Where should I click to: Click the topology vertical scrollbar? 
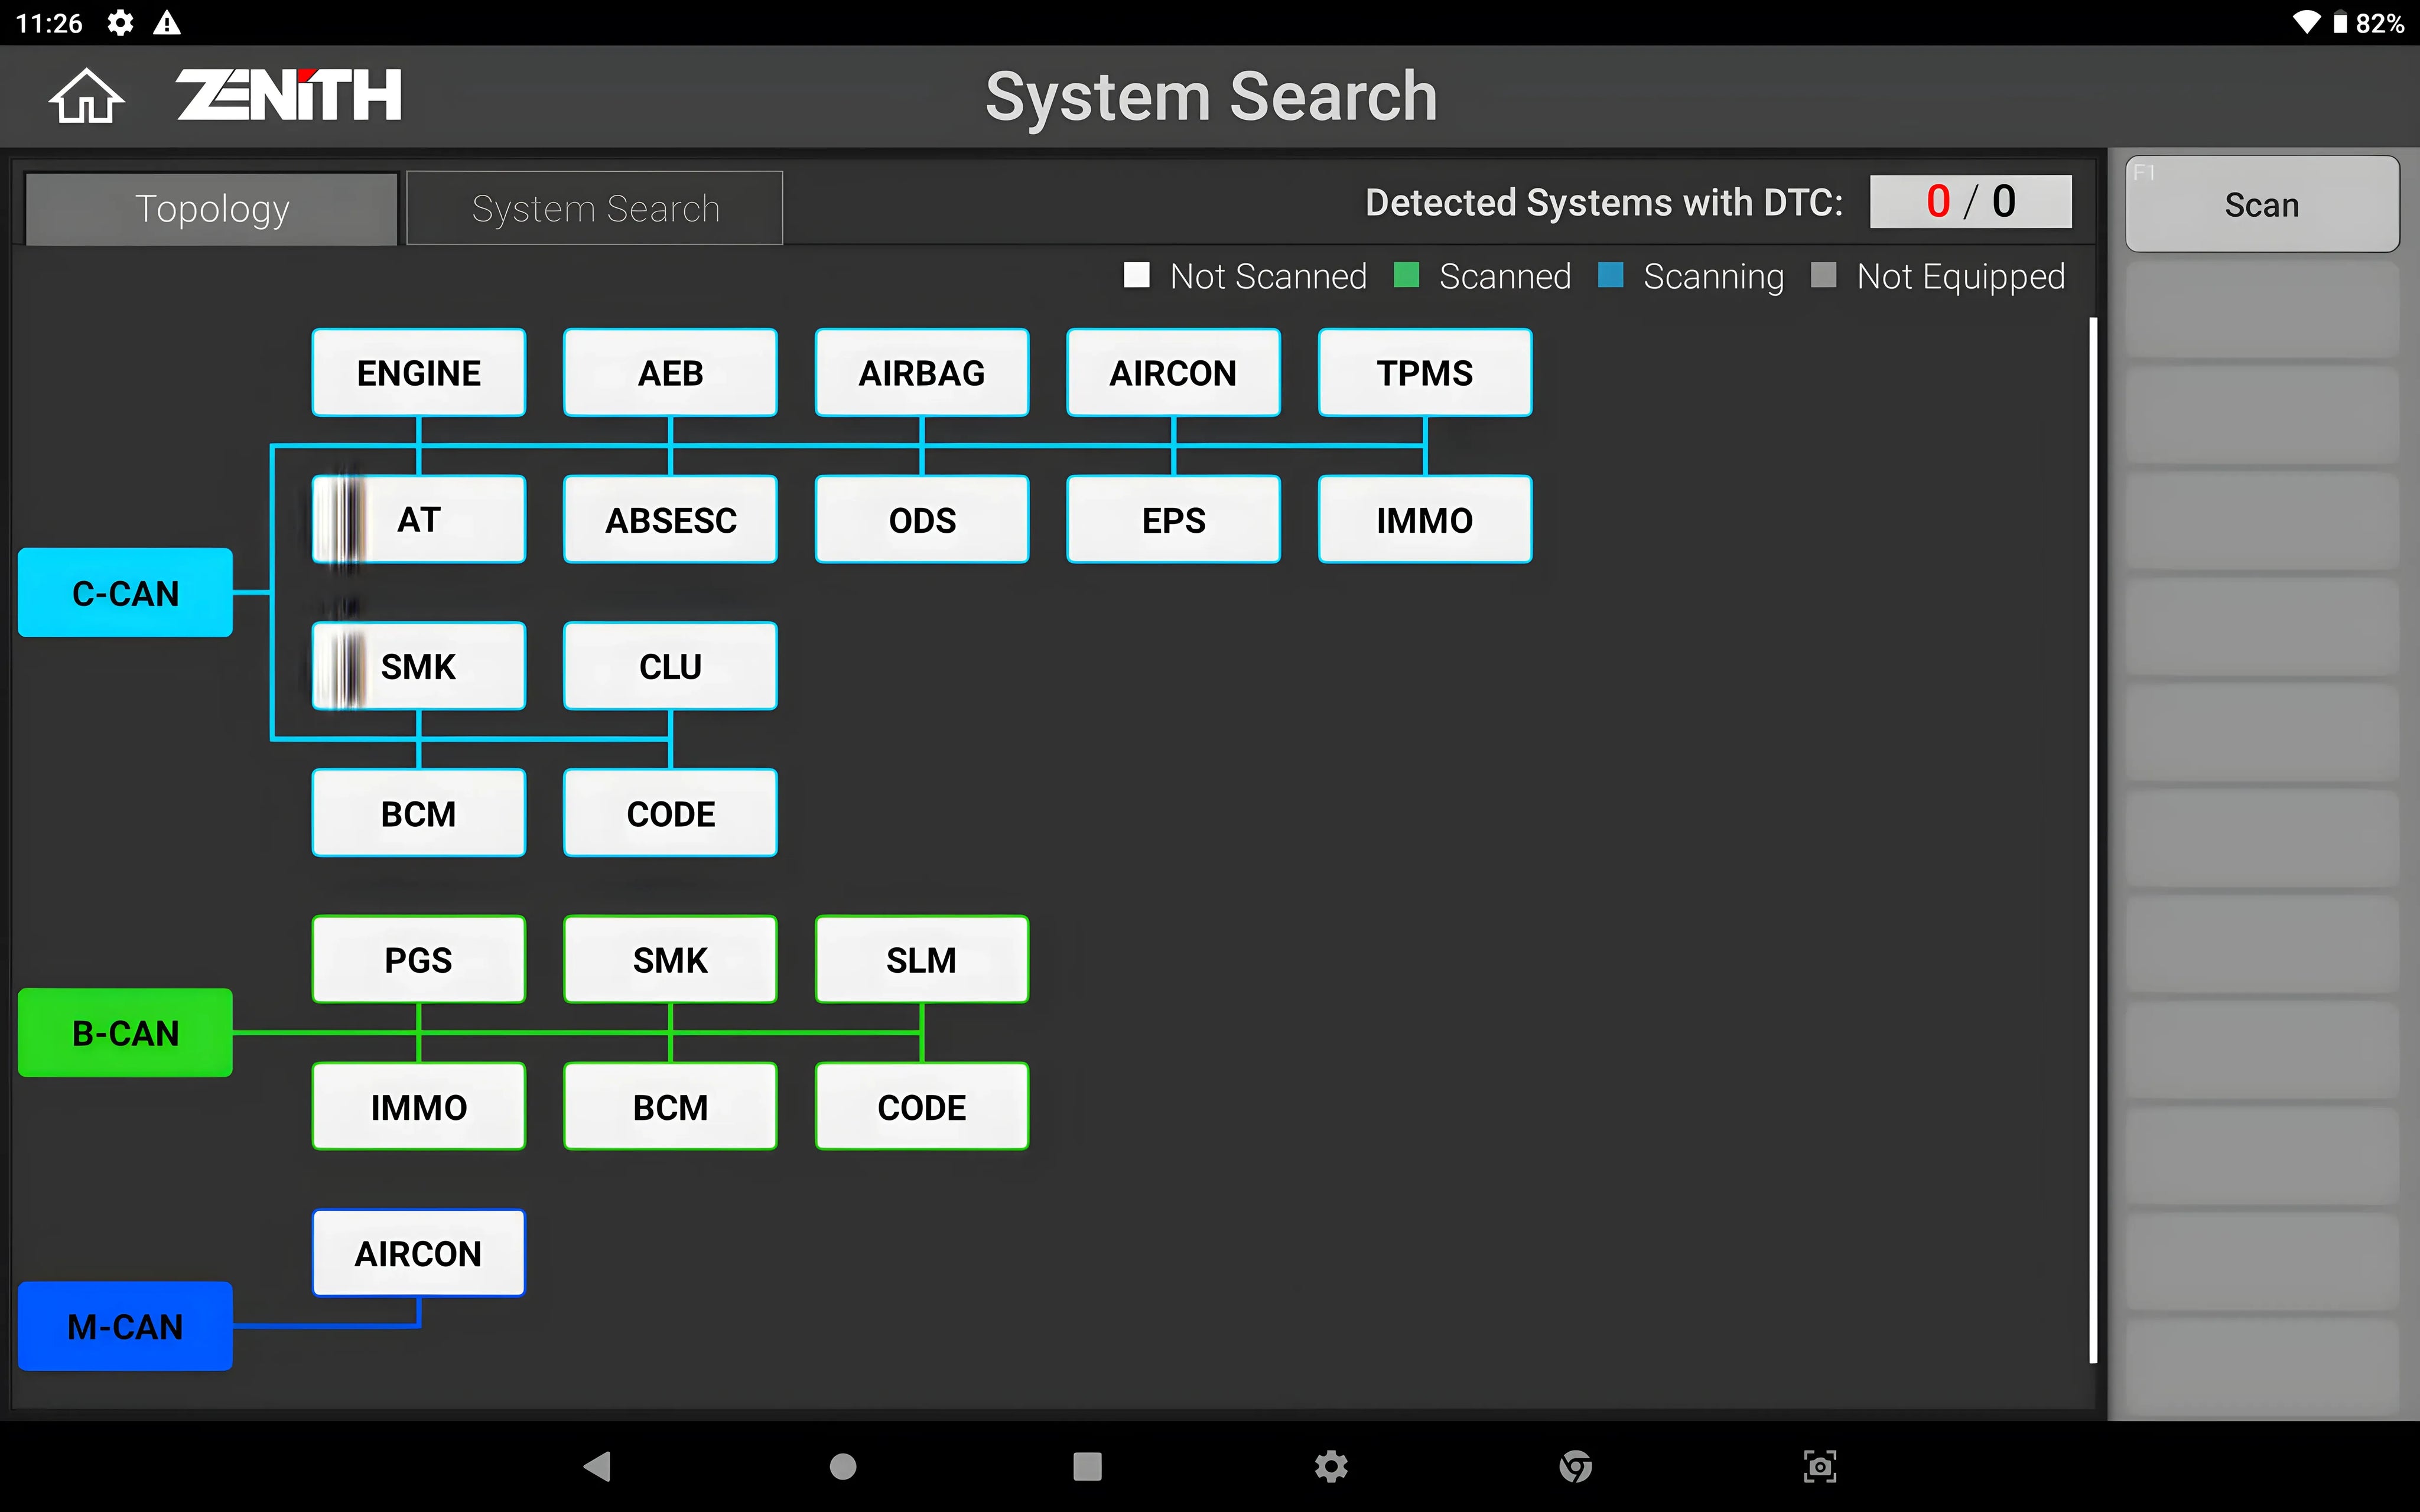pos(2092,840)
